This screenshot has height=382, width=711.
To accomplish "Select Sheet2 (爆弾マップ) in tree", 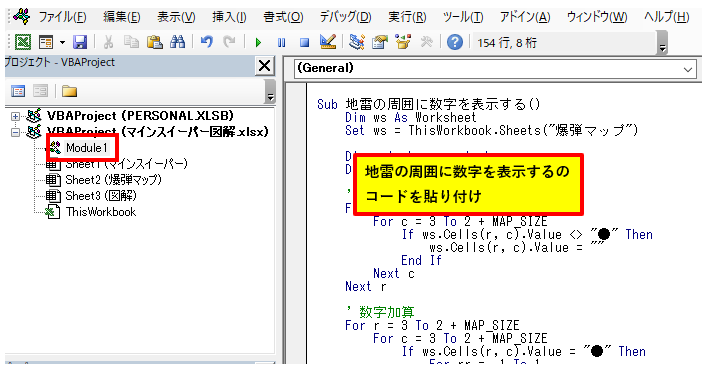I will tap(113, 180).
